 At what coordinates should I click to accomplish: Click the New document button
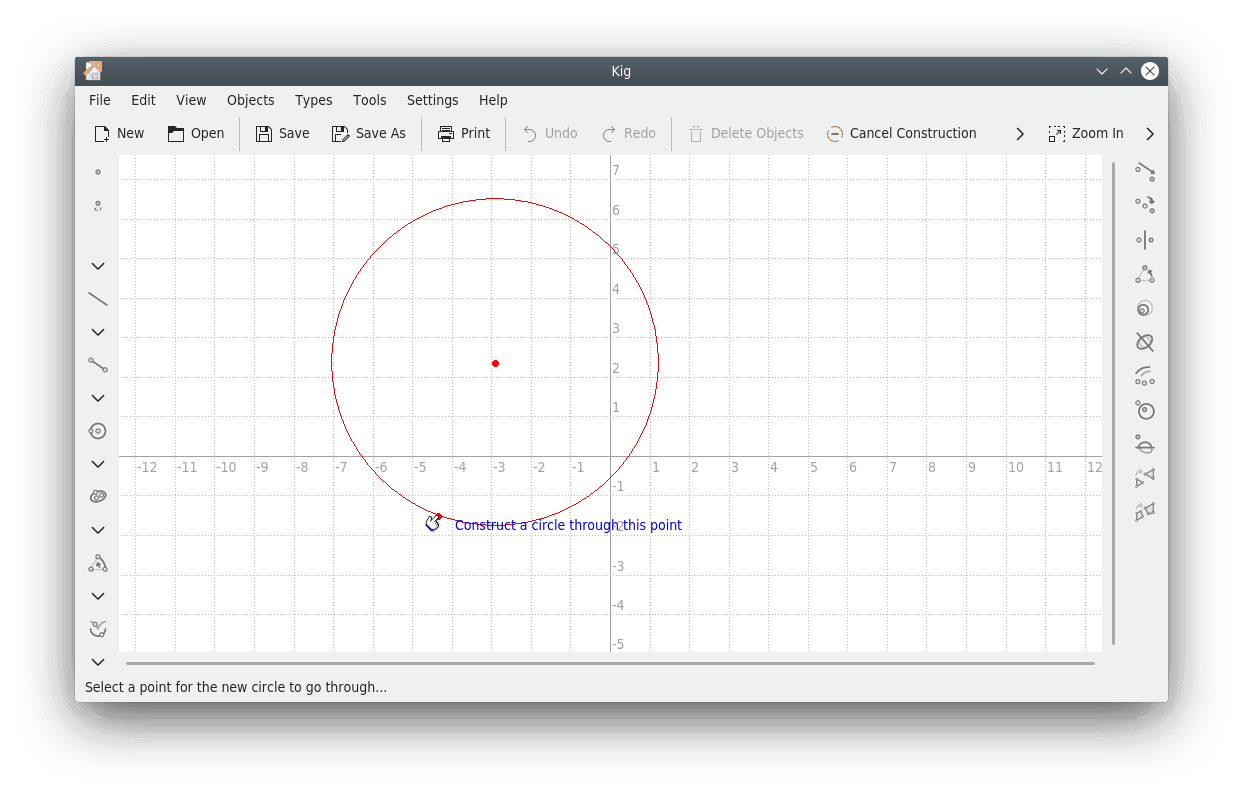[119, 134]
